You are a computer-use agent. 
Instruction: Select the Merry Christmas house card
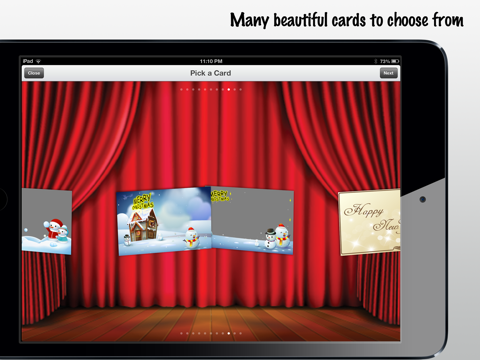click(164, 221)
